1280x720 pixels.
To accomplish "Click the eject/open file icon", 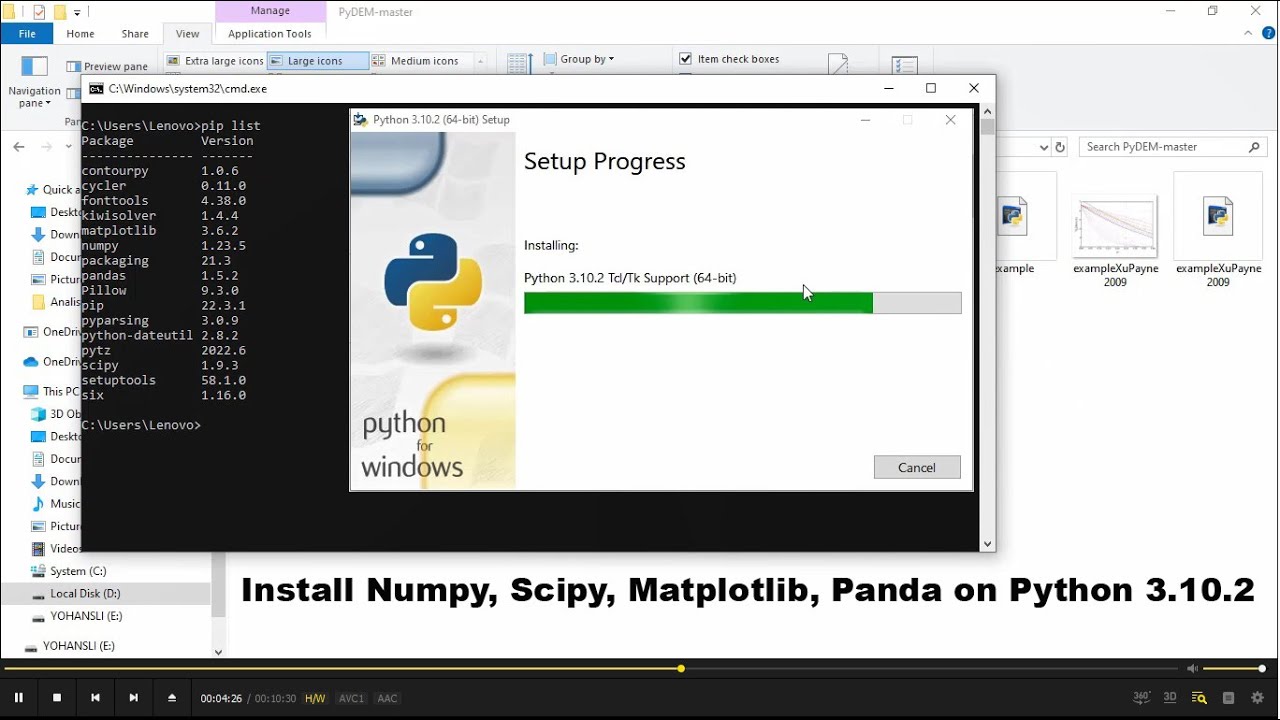I will (x=172, y=698).
